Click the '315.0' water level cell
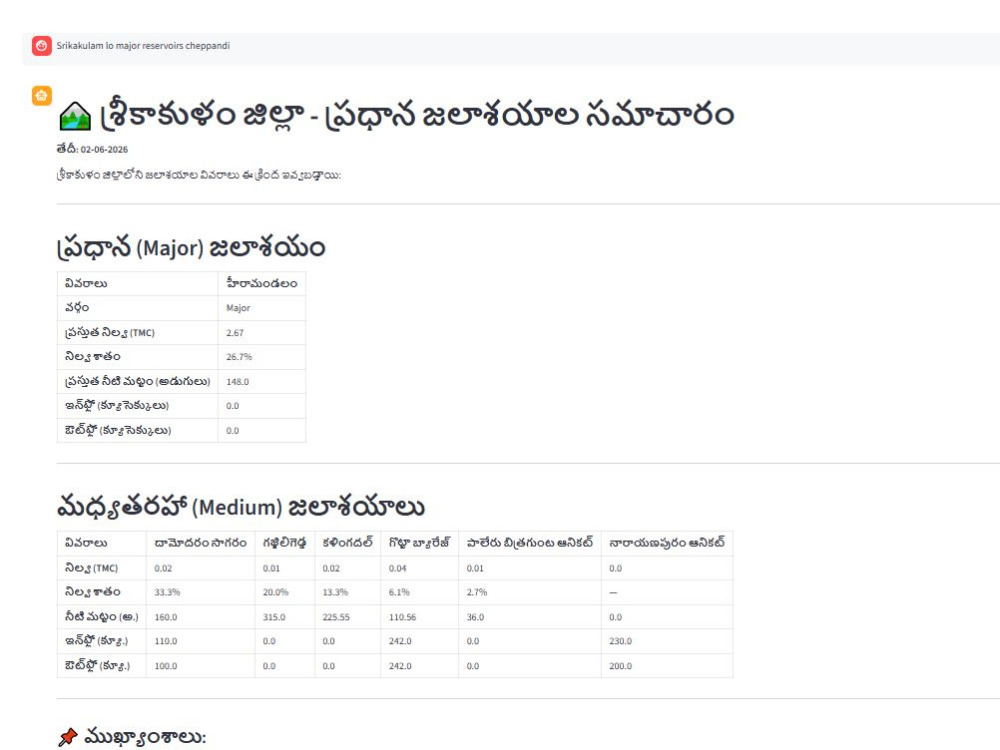Viewport: 1000px width, 750px height. point(274,617)
